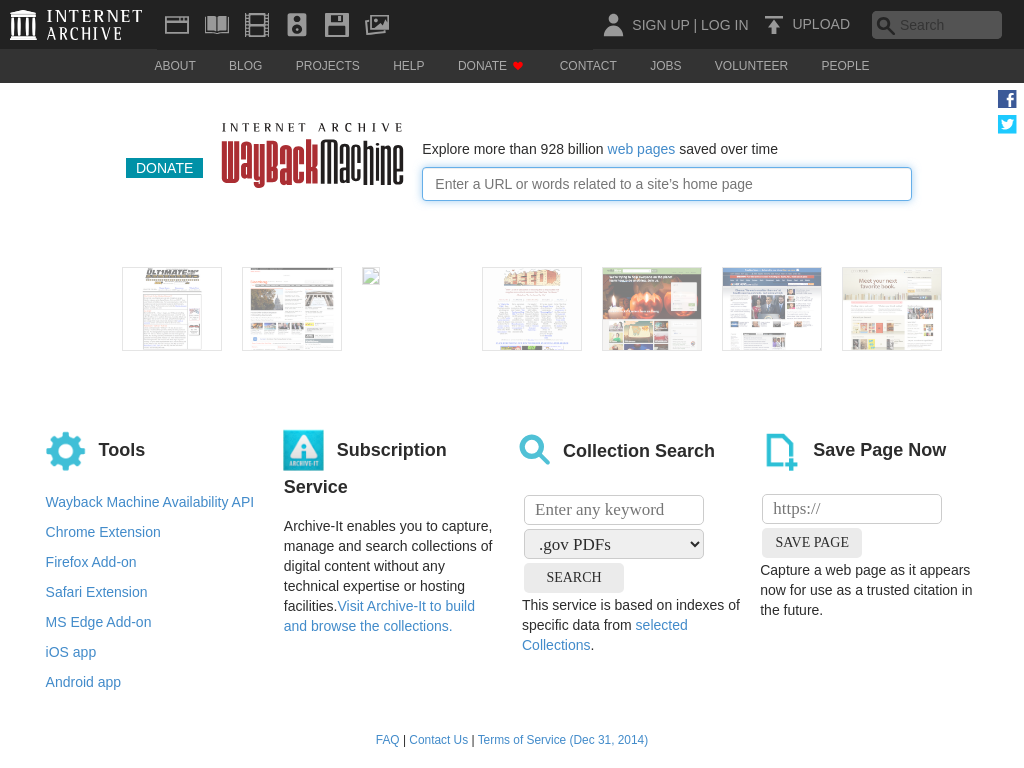Focus the Wayback URL search field
Screen dimensions: 1024x768
click(667, 184)
